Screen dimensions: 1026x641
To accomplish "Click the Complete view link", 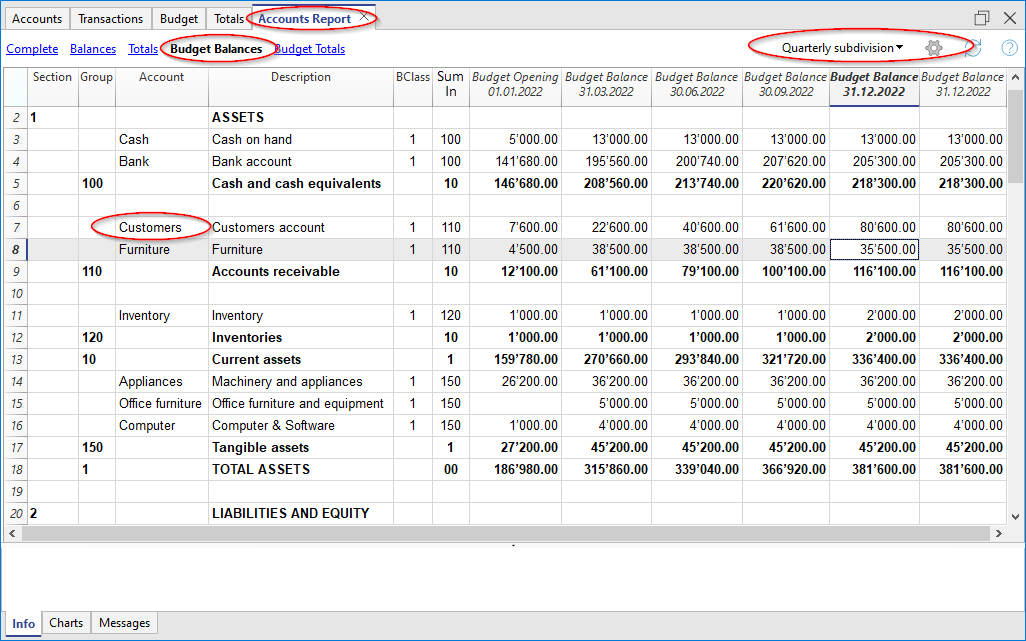I will pyautogui.click(x=32, y=49).
